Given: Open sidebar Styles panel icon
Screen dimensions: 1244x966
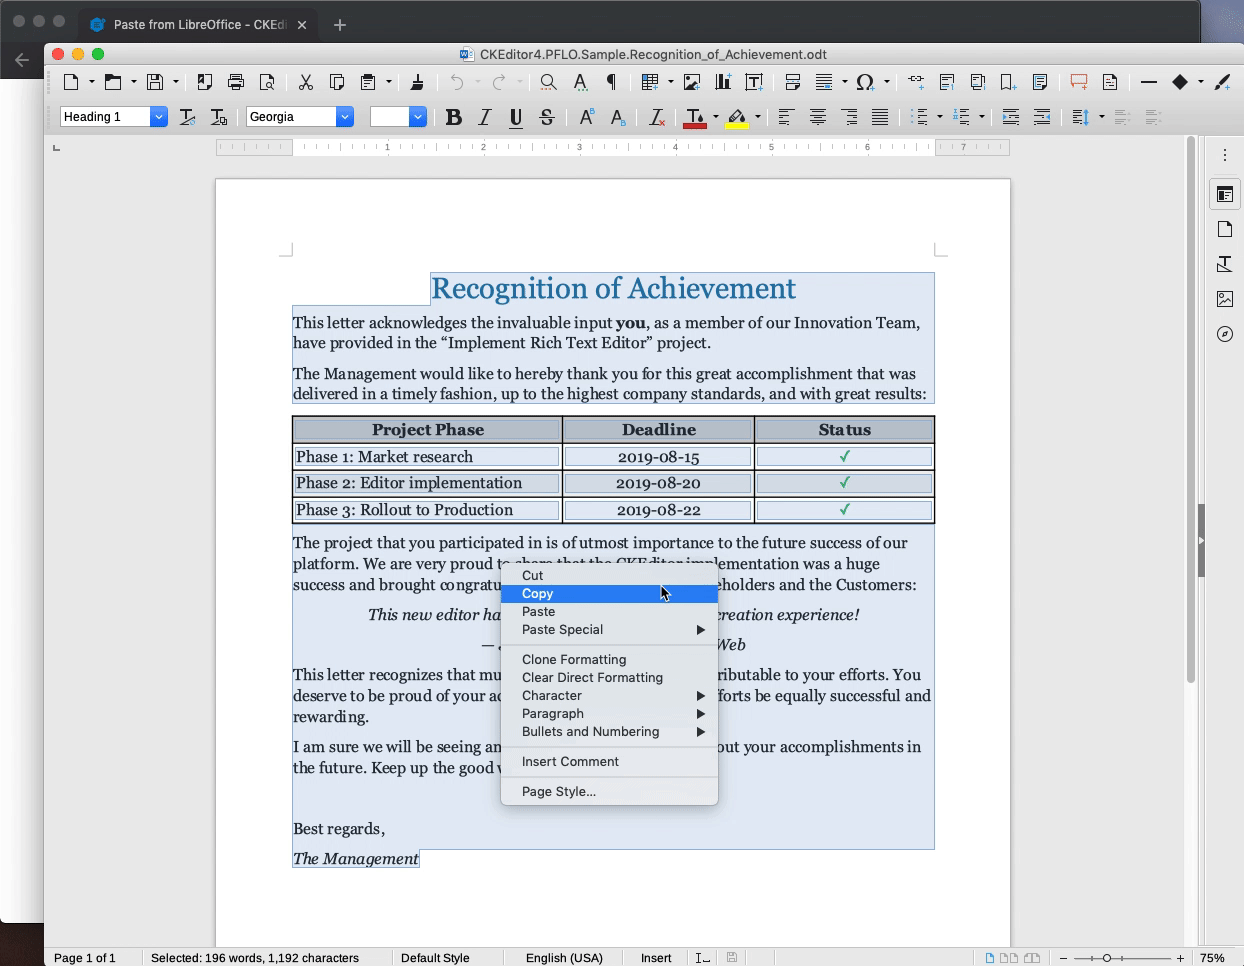Looking at the screenshot, I should point(1225,264).
